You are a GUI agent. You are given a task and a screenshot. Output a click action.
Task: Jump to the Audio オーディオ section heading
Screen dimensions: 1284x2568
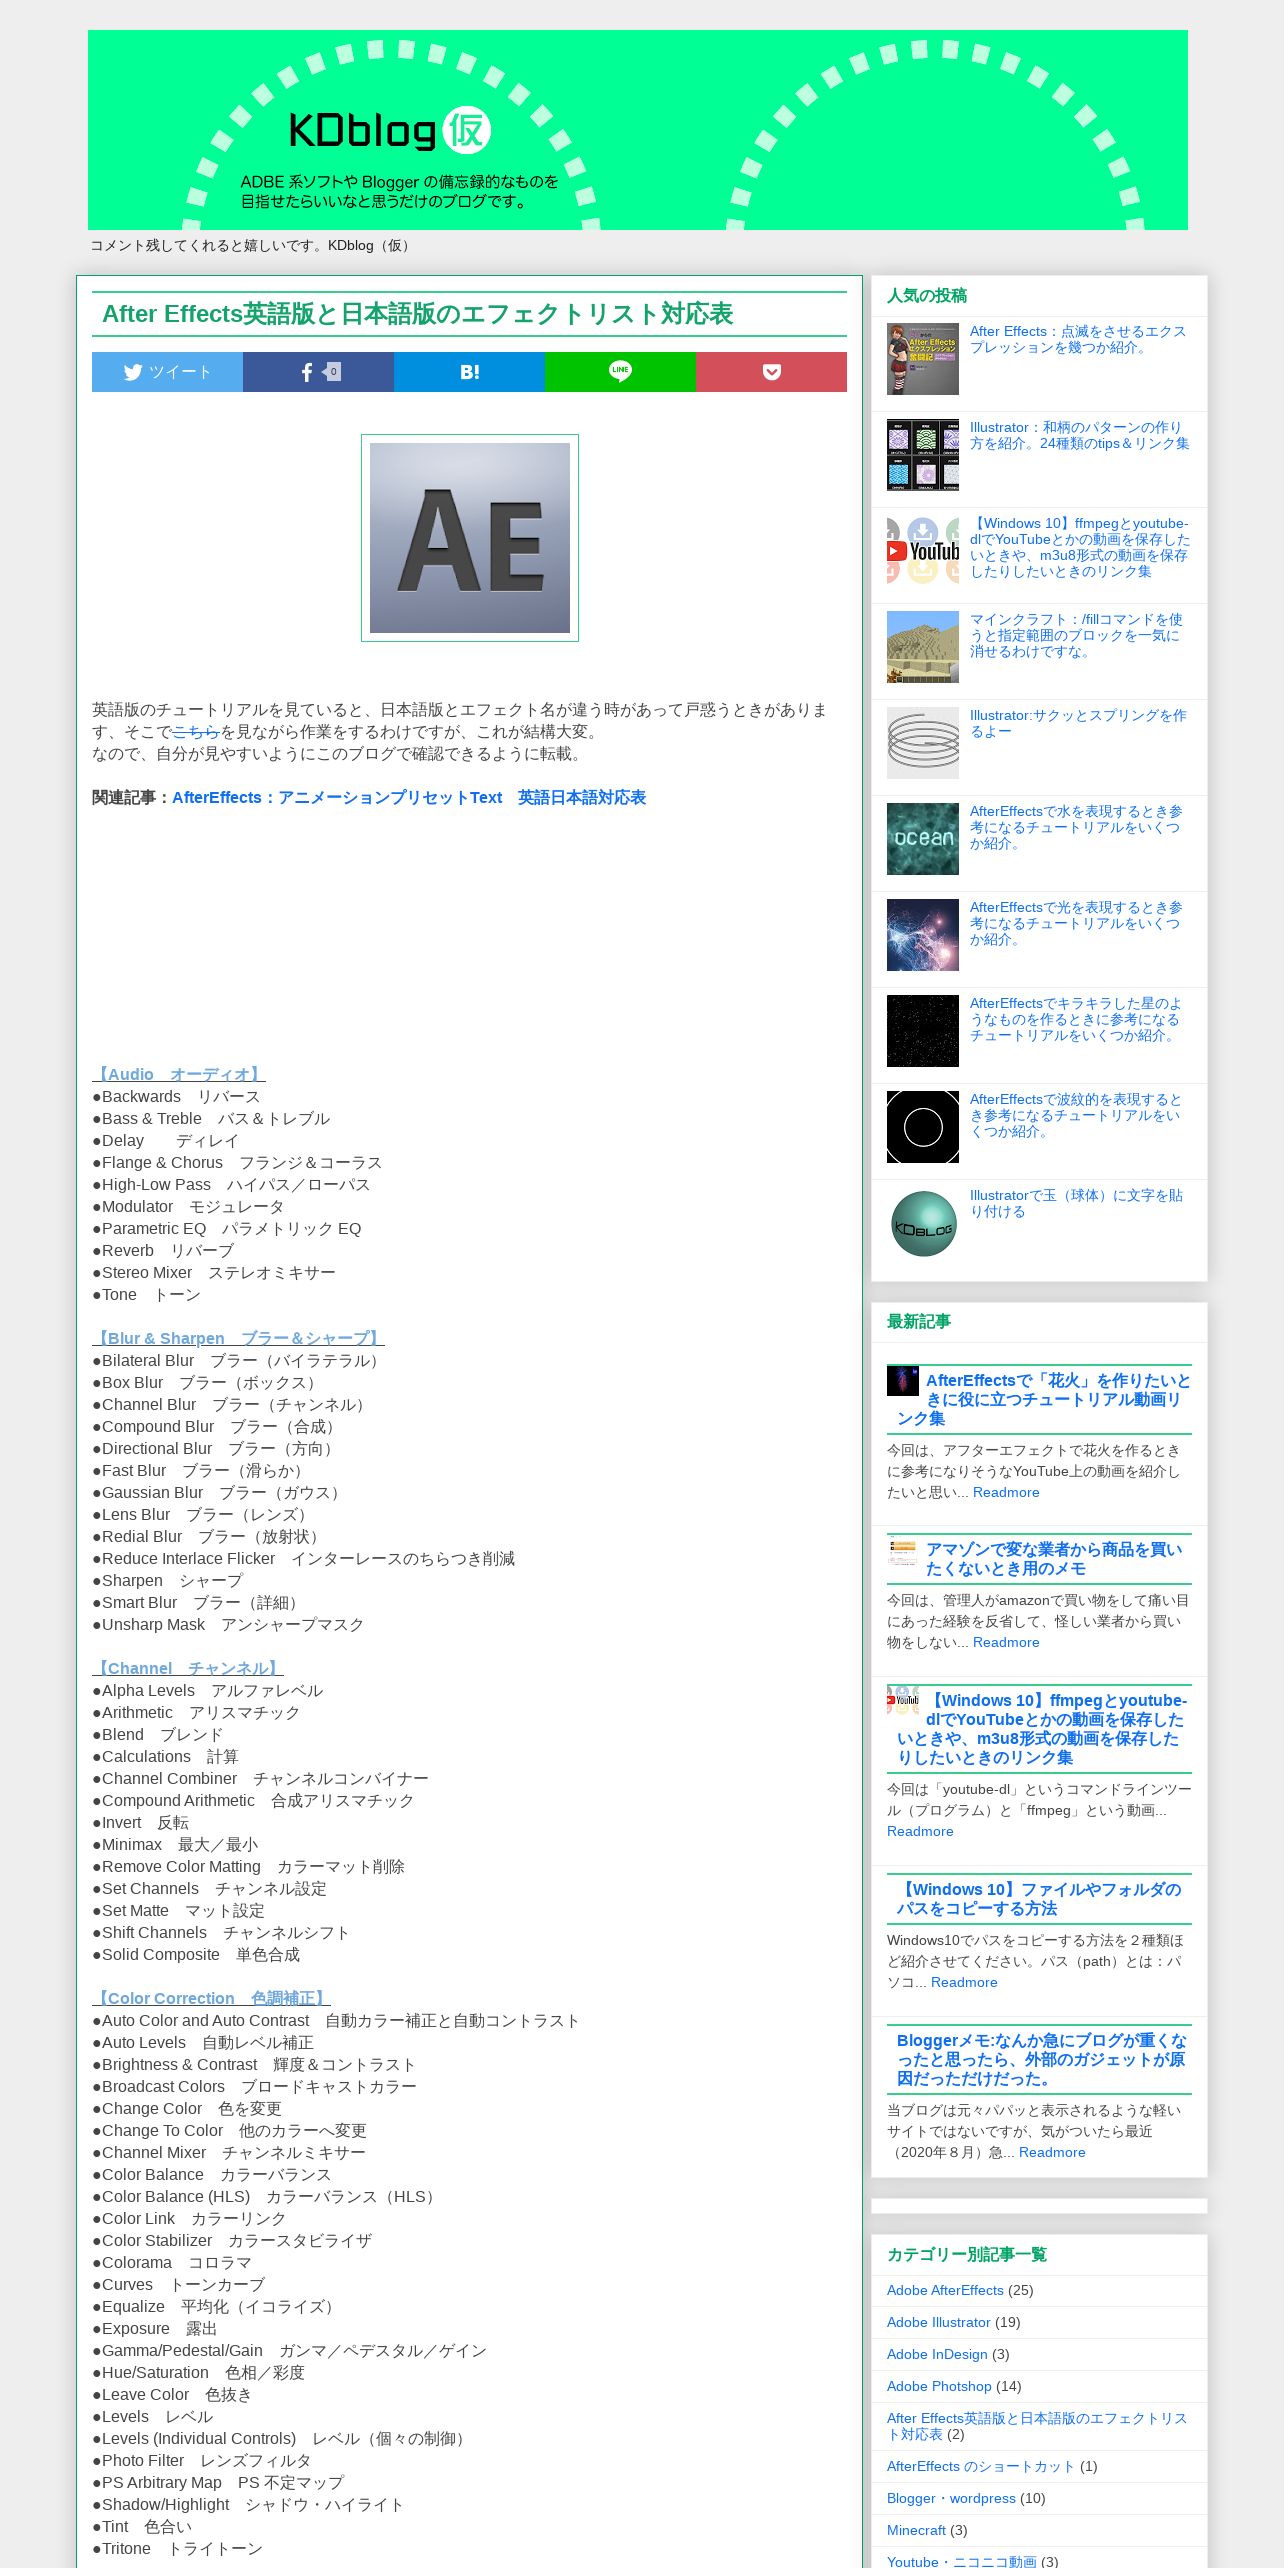(x=179, y=1074)
